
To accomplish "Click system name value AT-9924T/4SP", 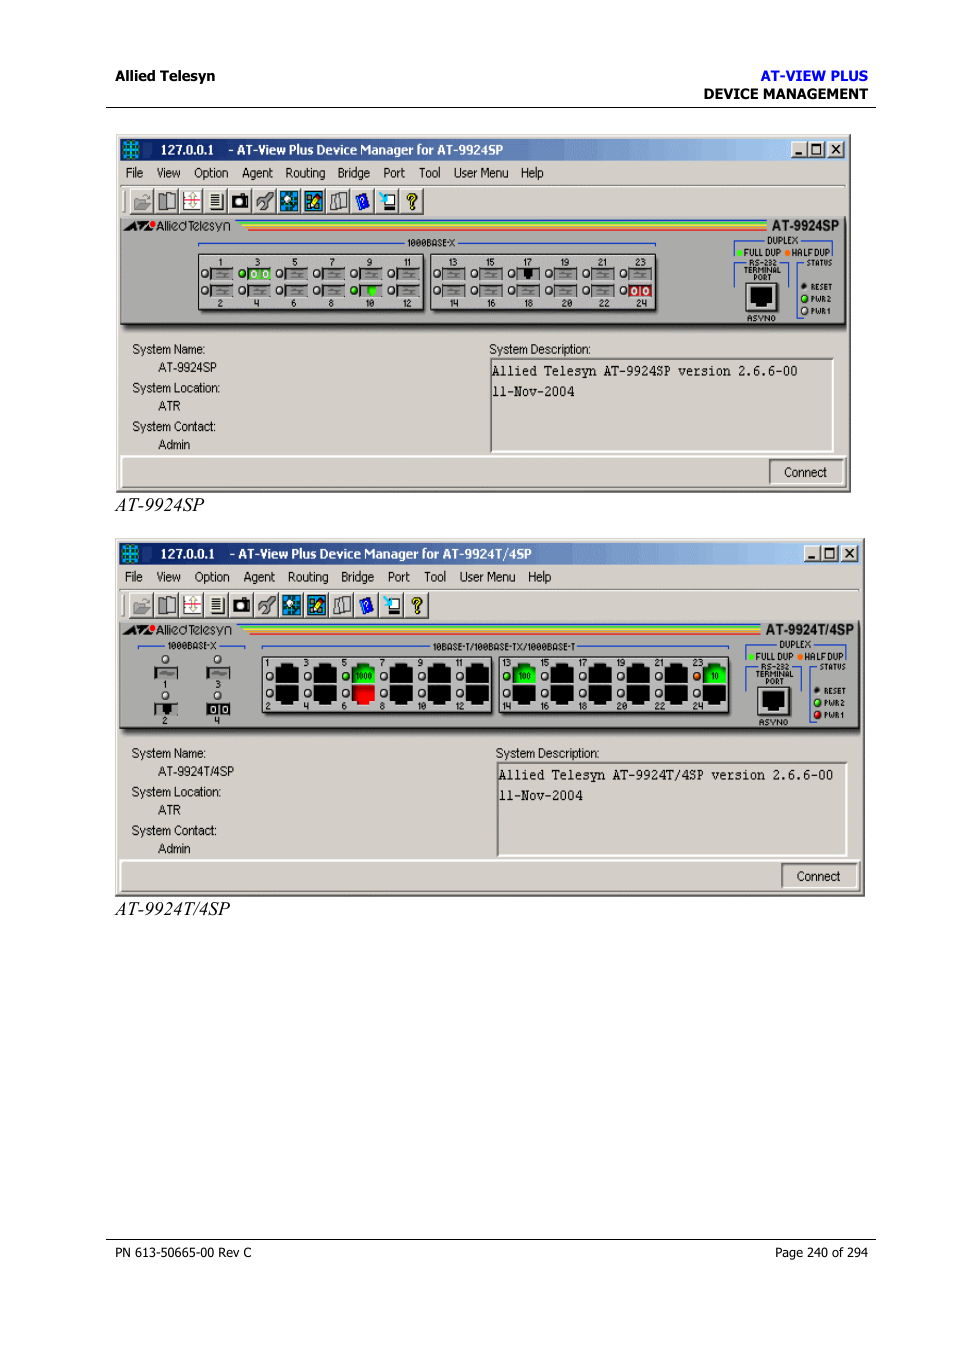I will (196, 771).
